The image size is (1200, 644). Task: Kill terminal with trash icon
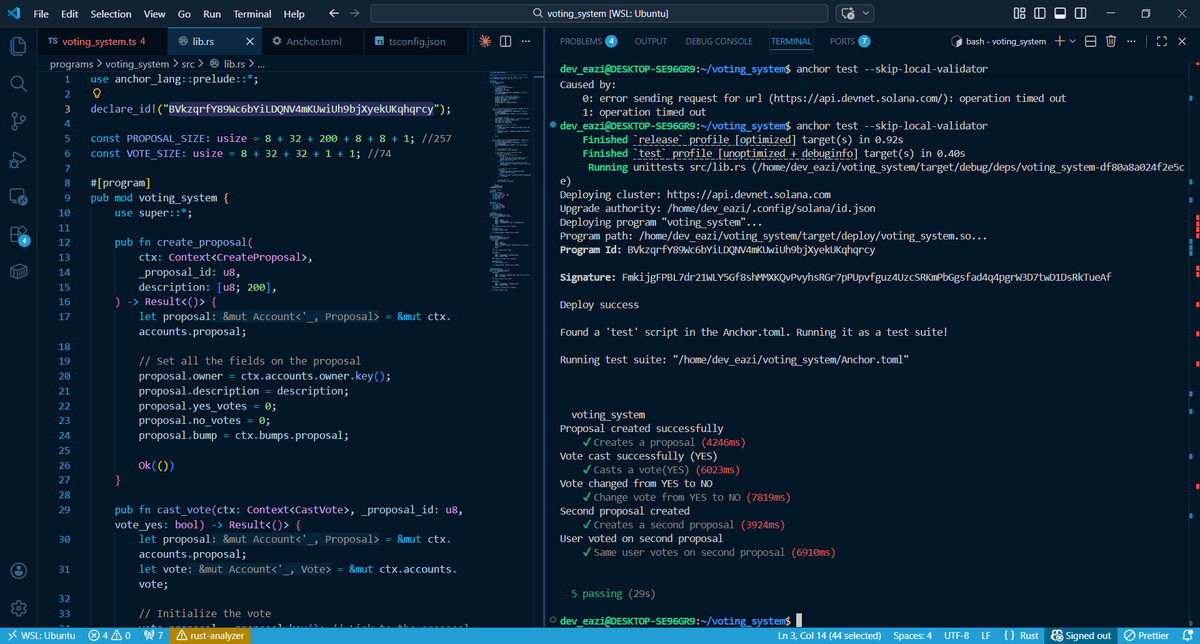point(1111,41)
